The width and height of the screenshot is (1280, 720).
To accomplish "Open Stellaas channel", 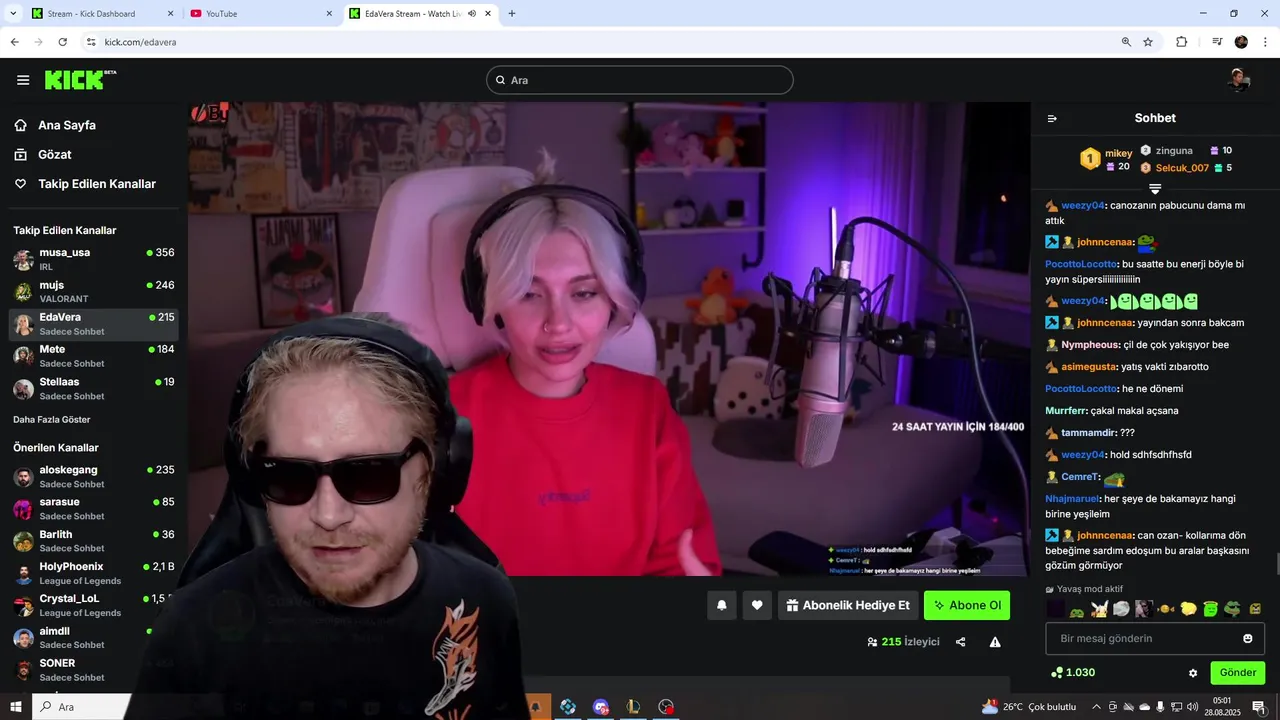I will point(94,389).
